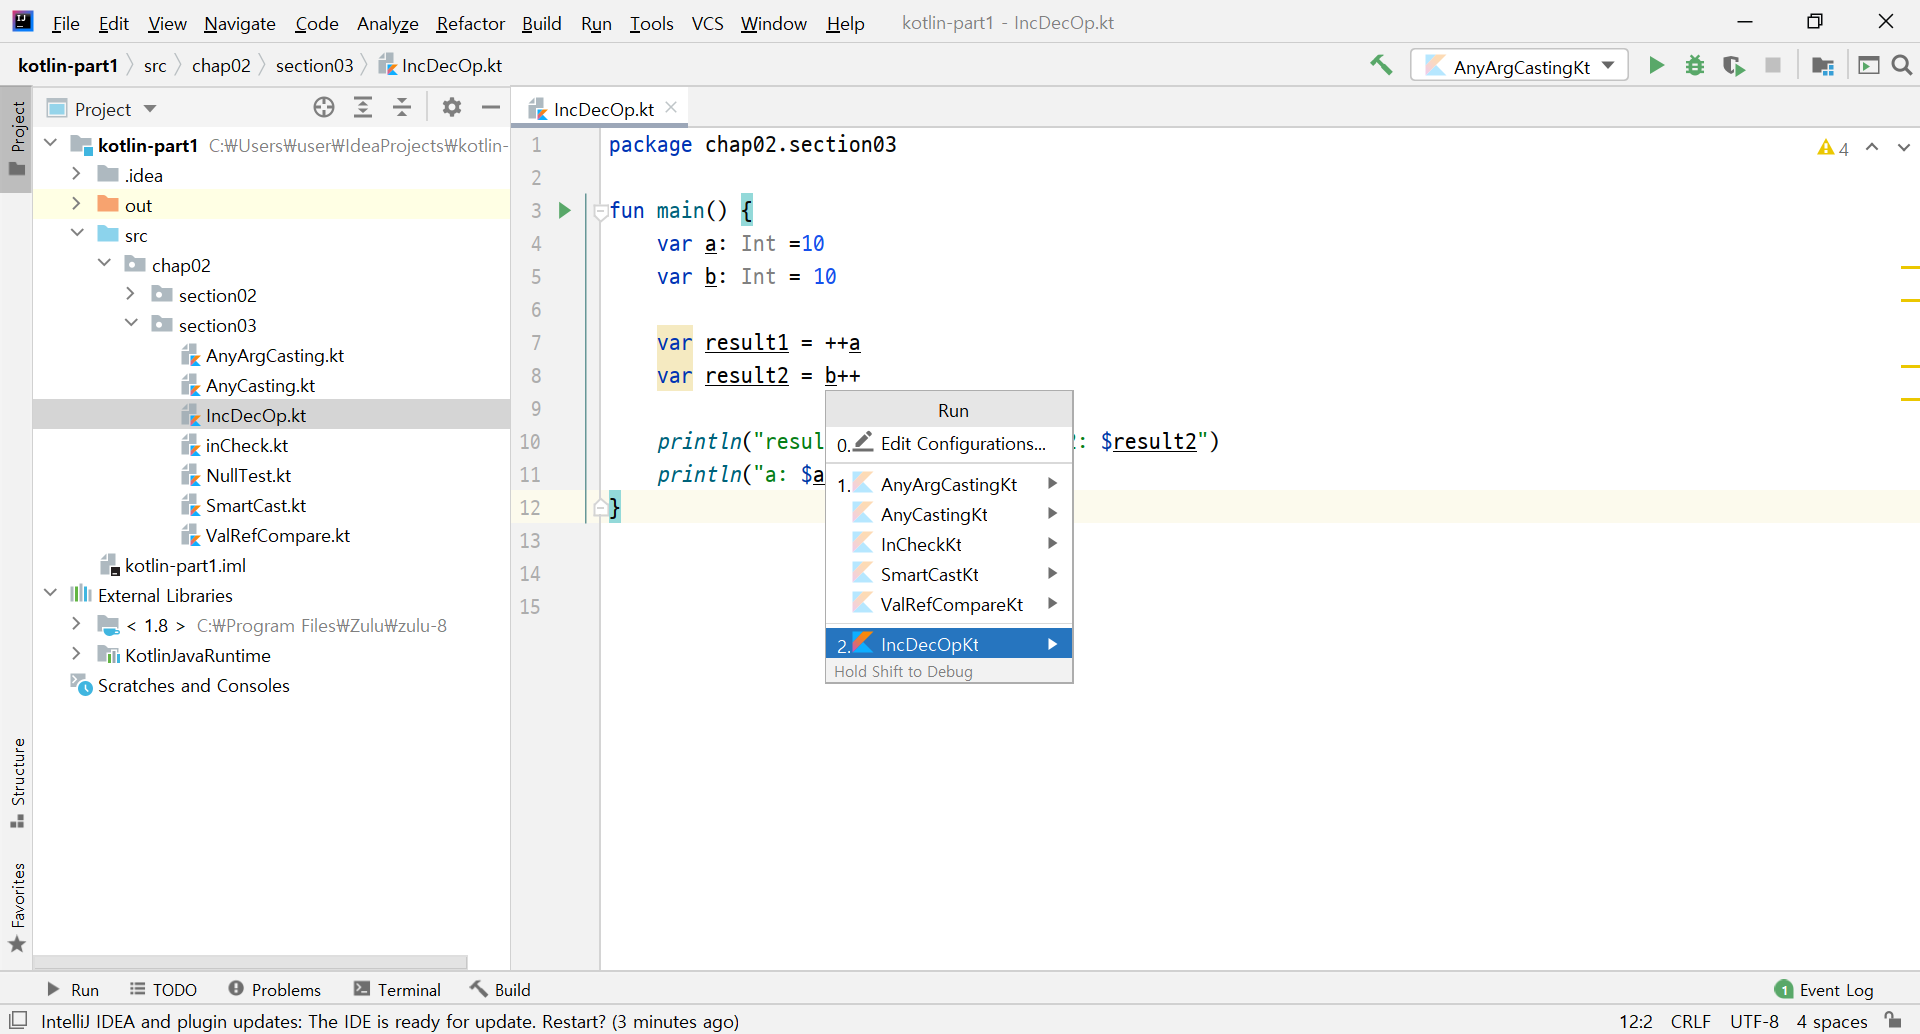Click the run gutter arrow beside fun main
This screenshot has width=1920, height=1034.
coord(564,210)
